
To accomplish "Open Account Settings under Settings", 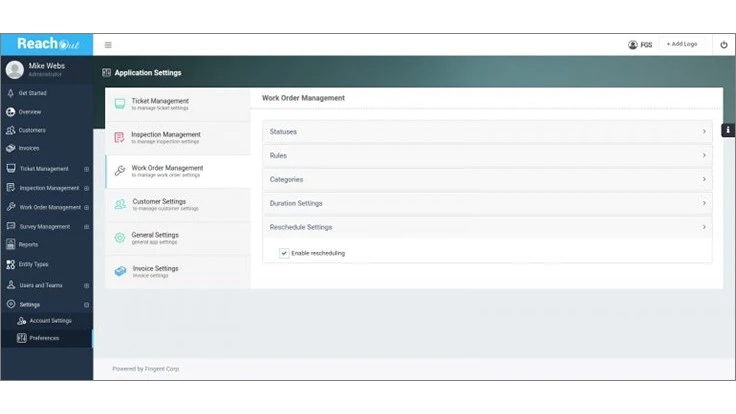I will click(50, 321).
